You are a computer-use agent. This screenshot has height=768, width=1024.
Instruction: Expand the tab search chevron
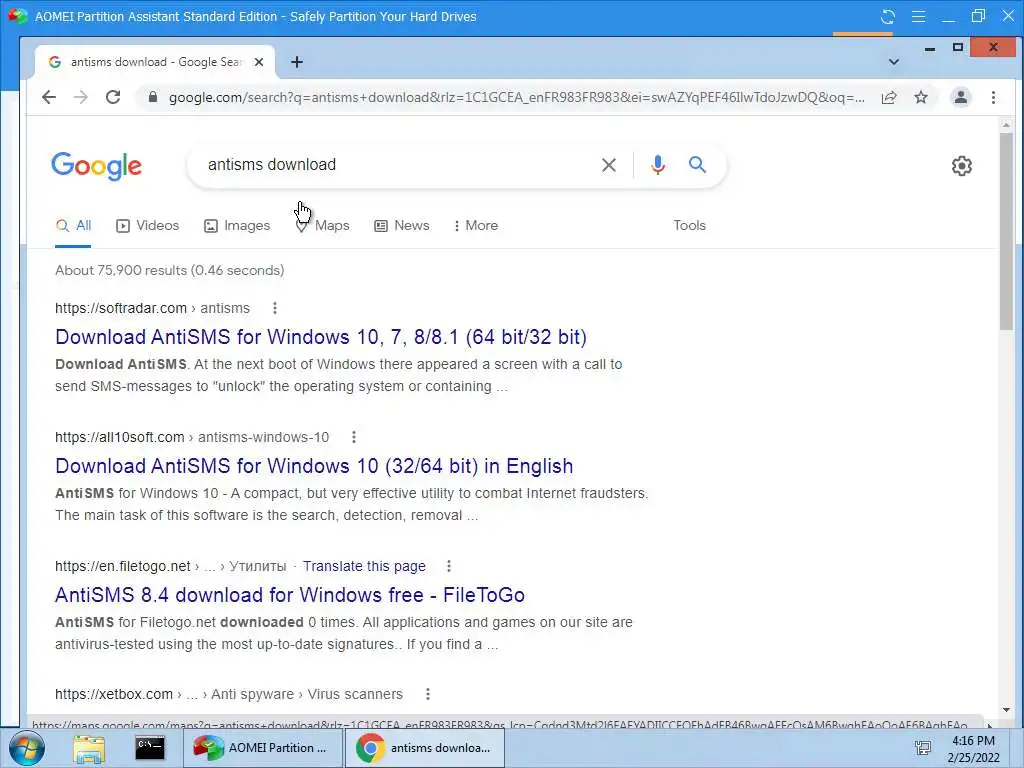pyautogui.click(x=893, y=62)
